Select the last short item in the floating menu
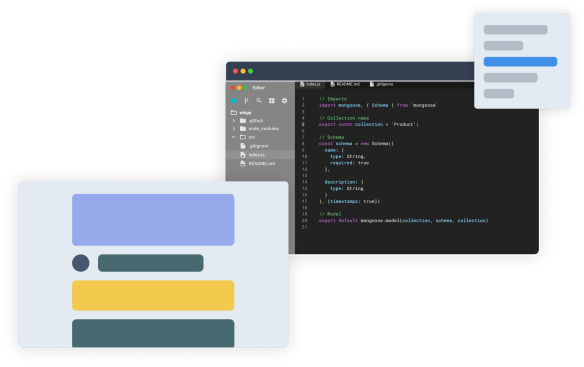Screen dimensions: 584x367 pos(499,94)
